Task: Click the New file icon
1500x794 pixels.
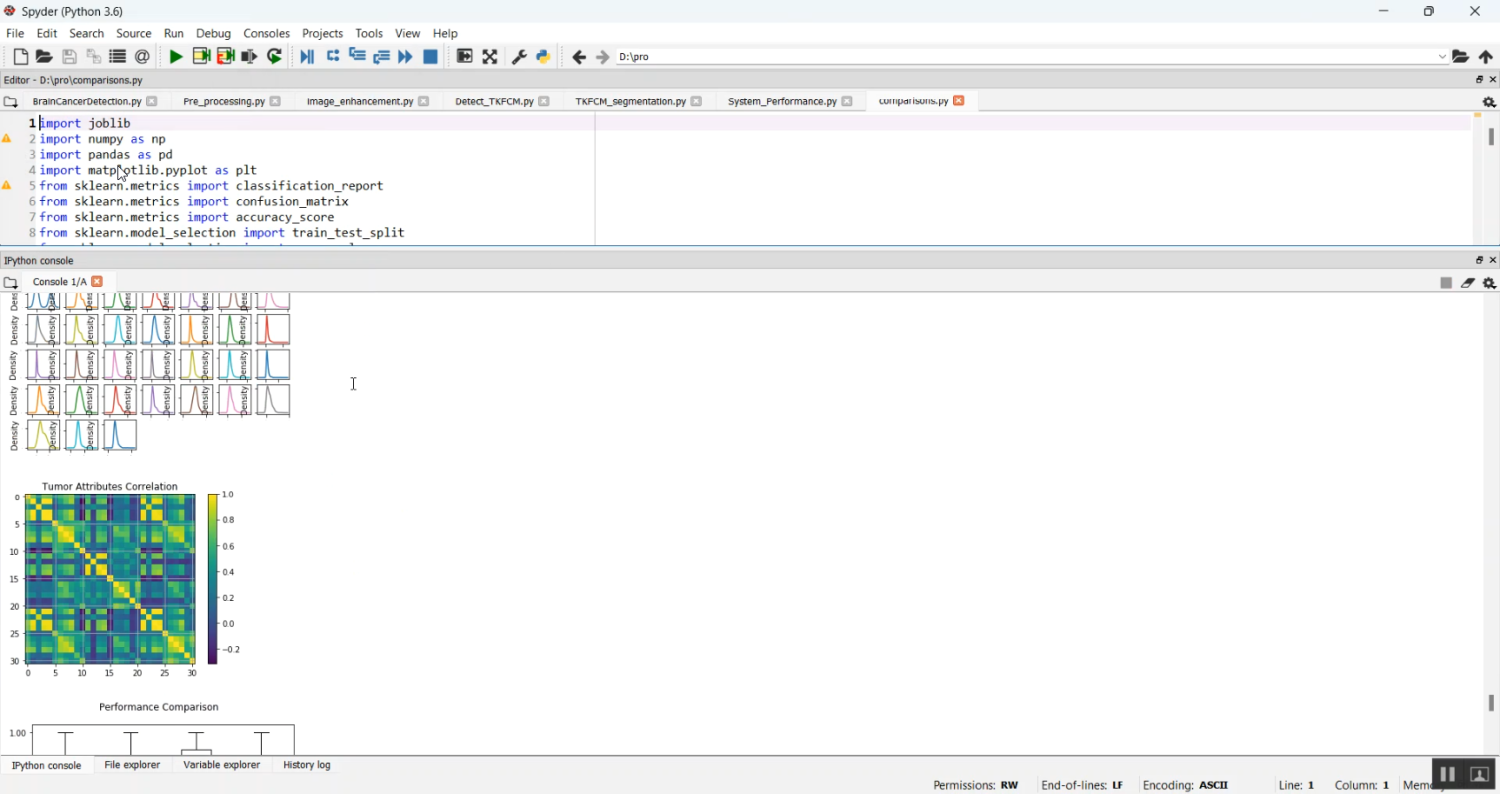Action: coord(20,57)
